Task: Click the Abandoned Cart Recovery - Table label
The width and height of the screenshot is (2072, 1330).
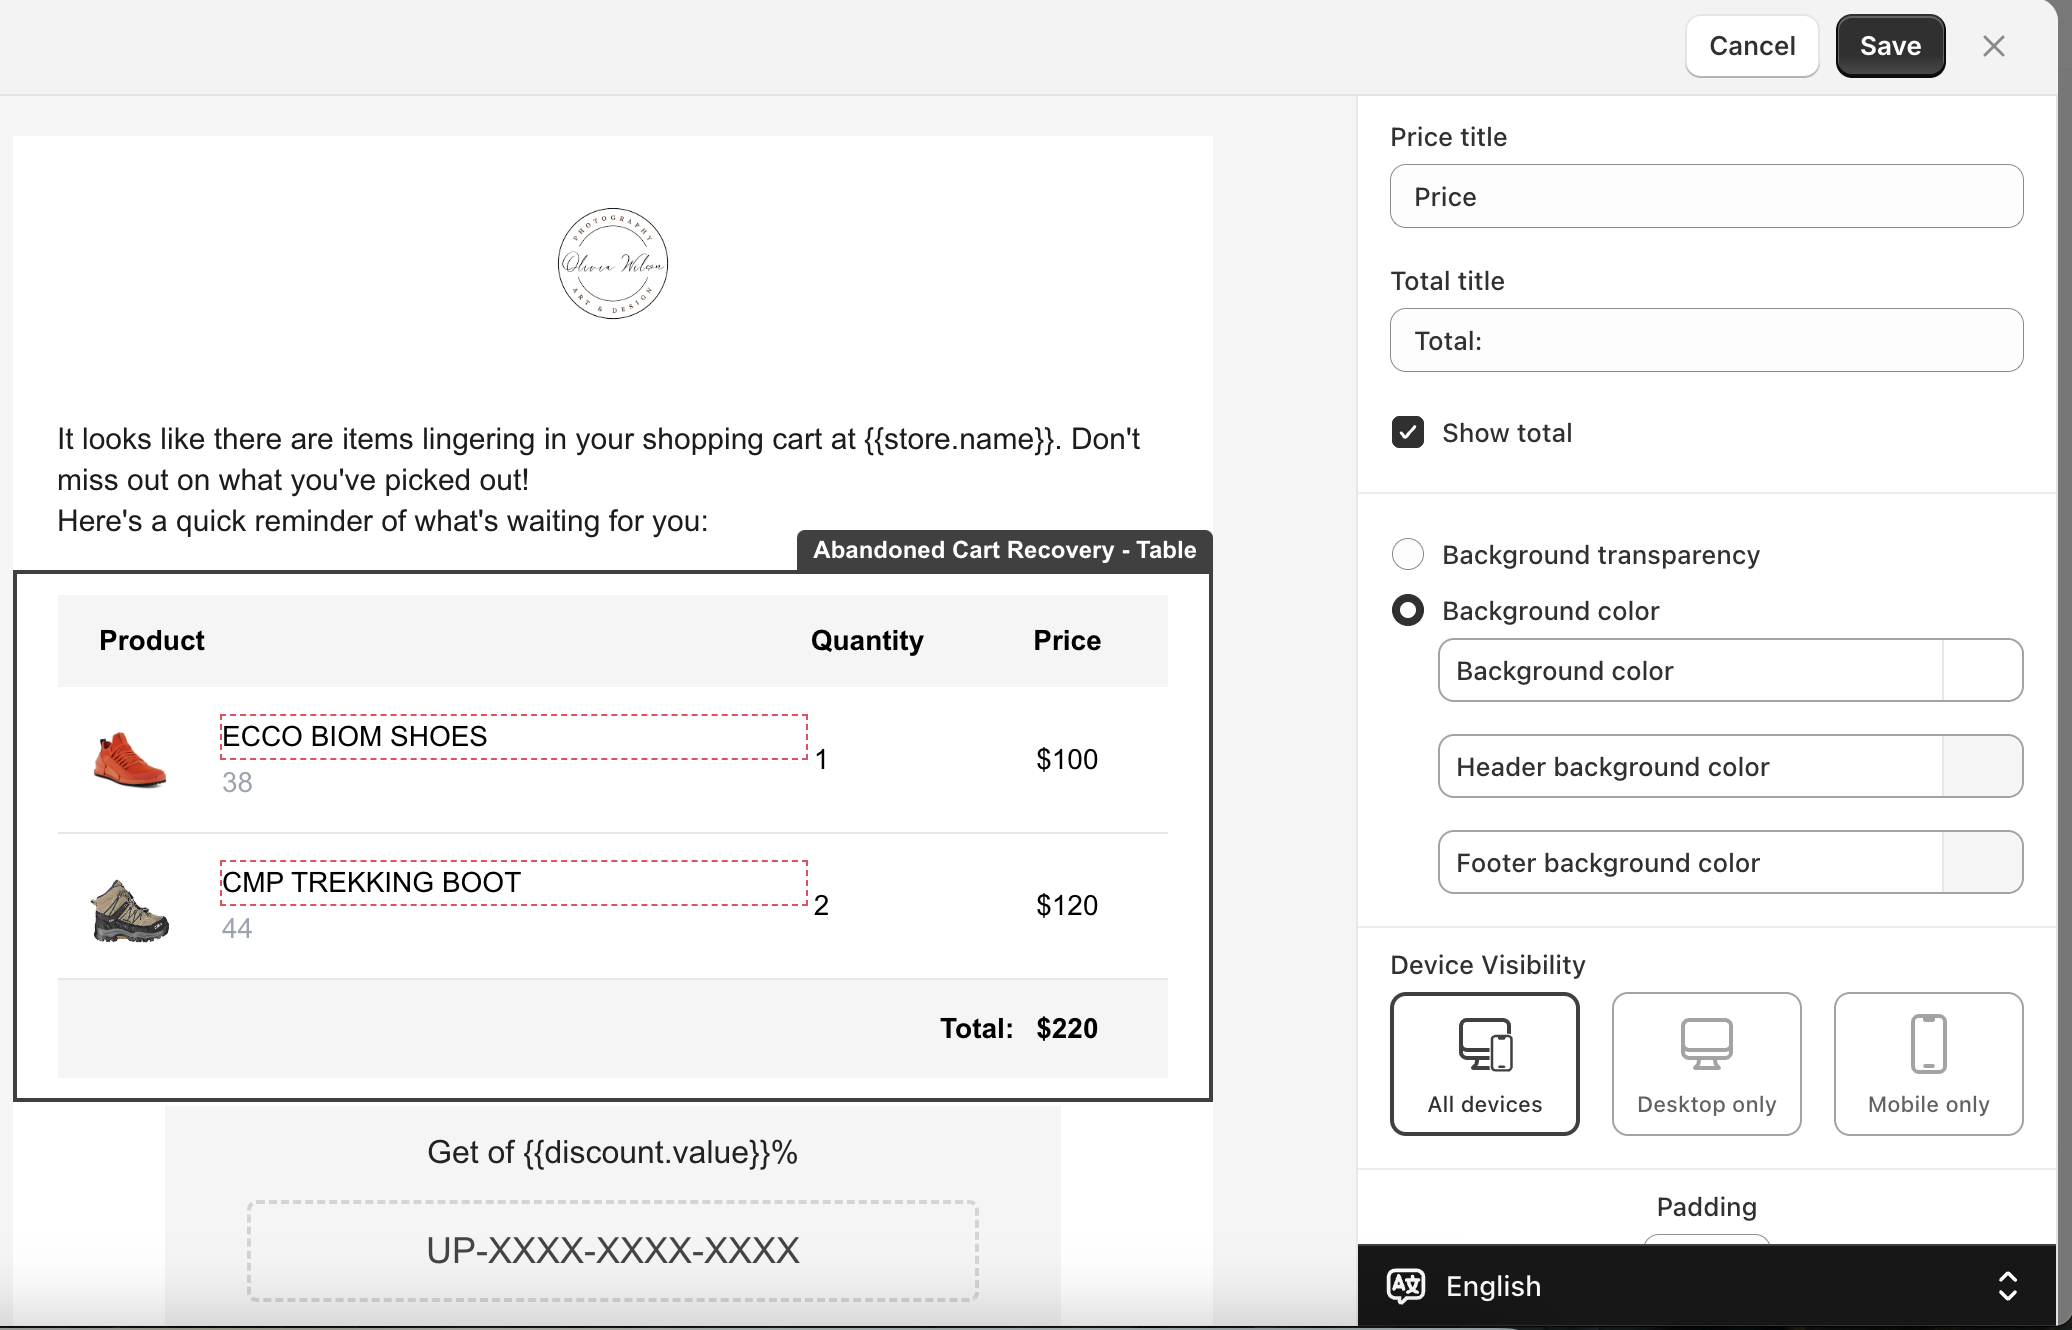Action: tap(1004, 551)
